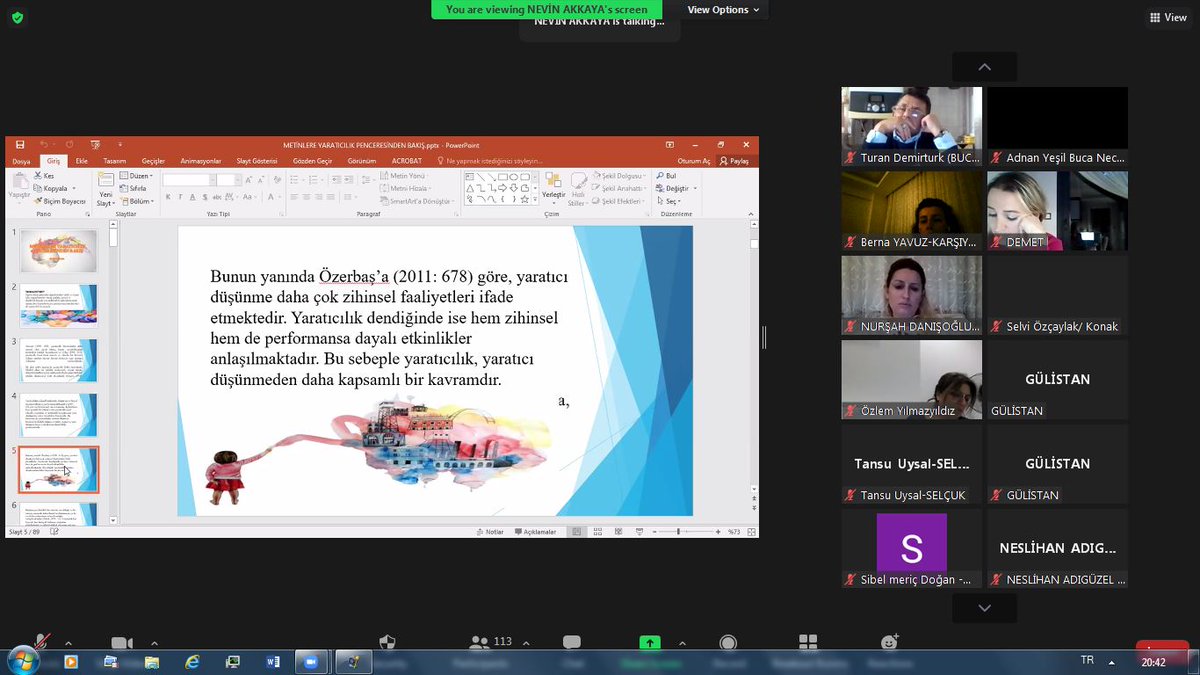The width and height of the screenshot is (1200, 675).
Task: Click the Paylaş share button
Action: pos(735,161)
